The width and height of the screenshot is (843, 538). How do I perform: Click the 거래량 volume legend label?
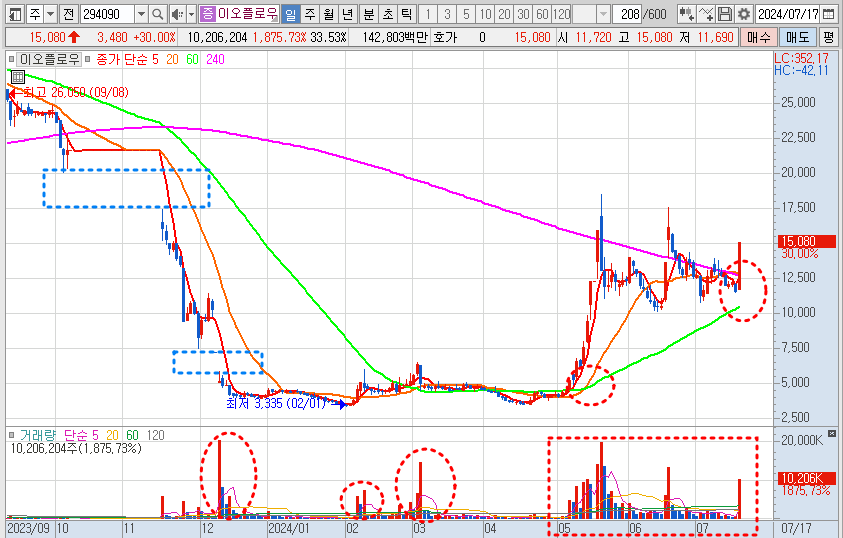click(38, 435)
